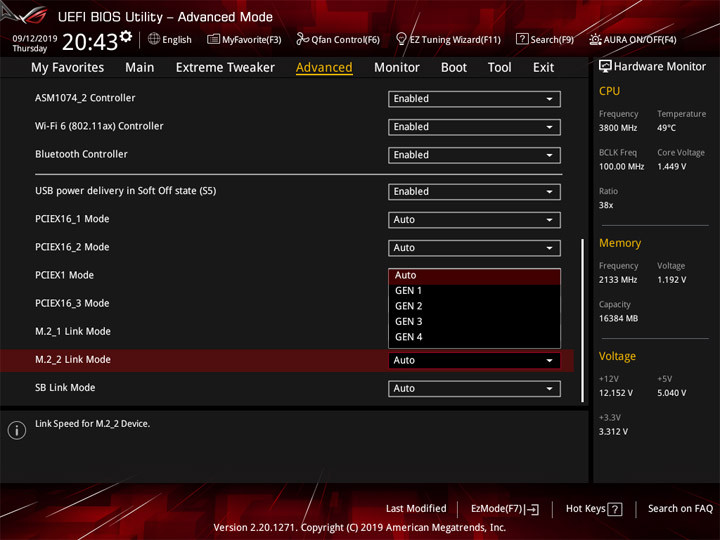Click the memory capacity 16384 MB value
720x540 pixels.
(618, 319)
